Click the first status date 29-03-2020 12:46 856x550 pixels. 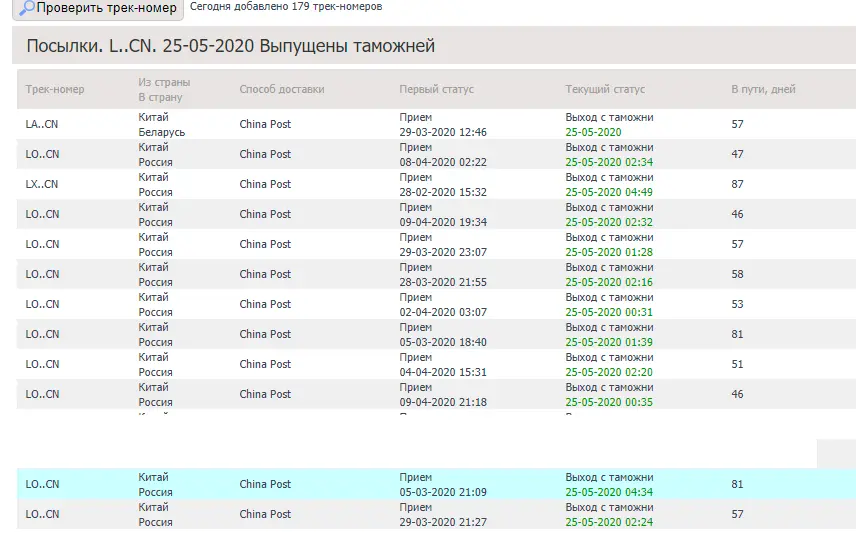[x=443, y=132]
